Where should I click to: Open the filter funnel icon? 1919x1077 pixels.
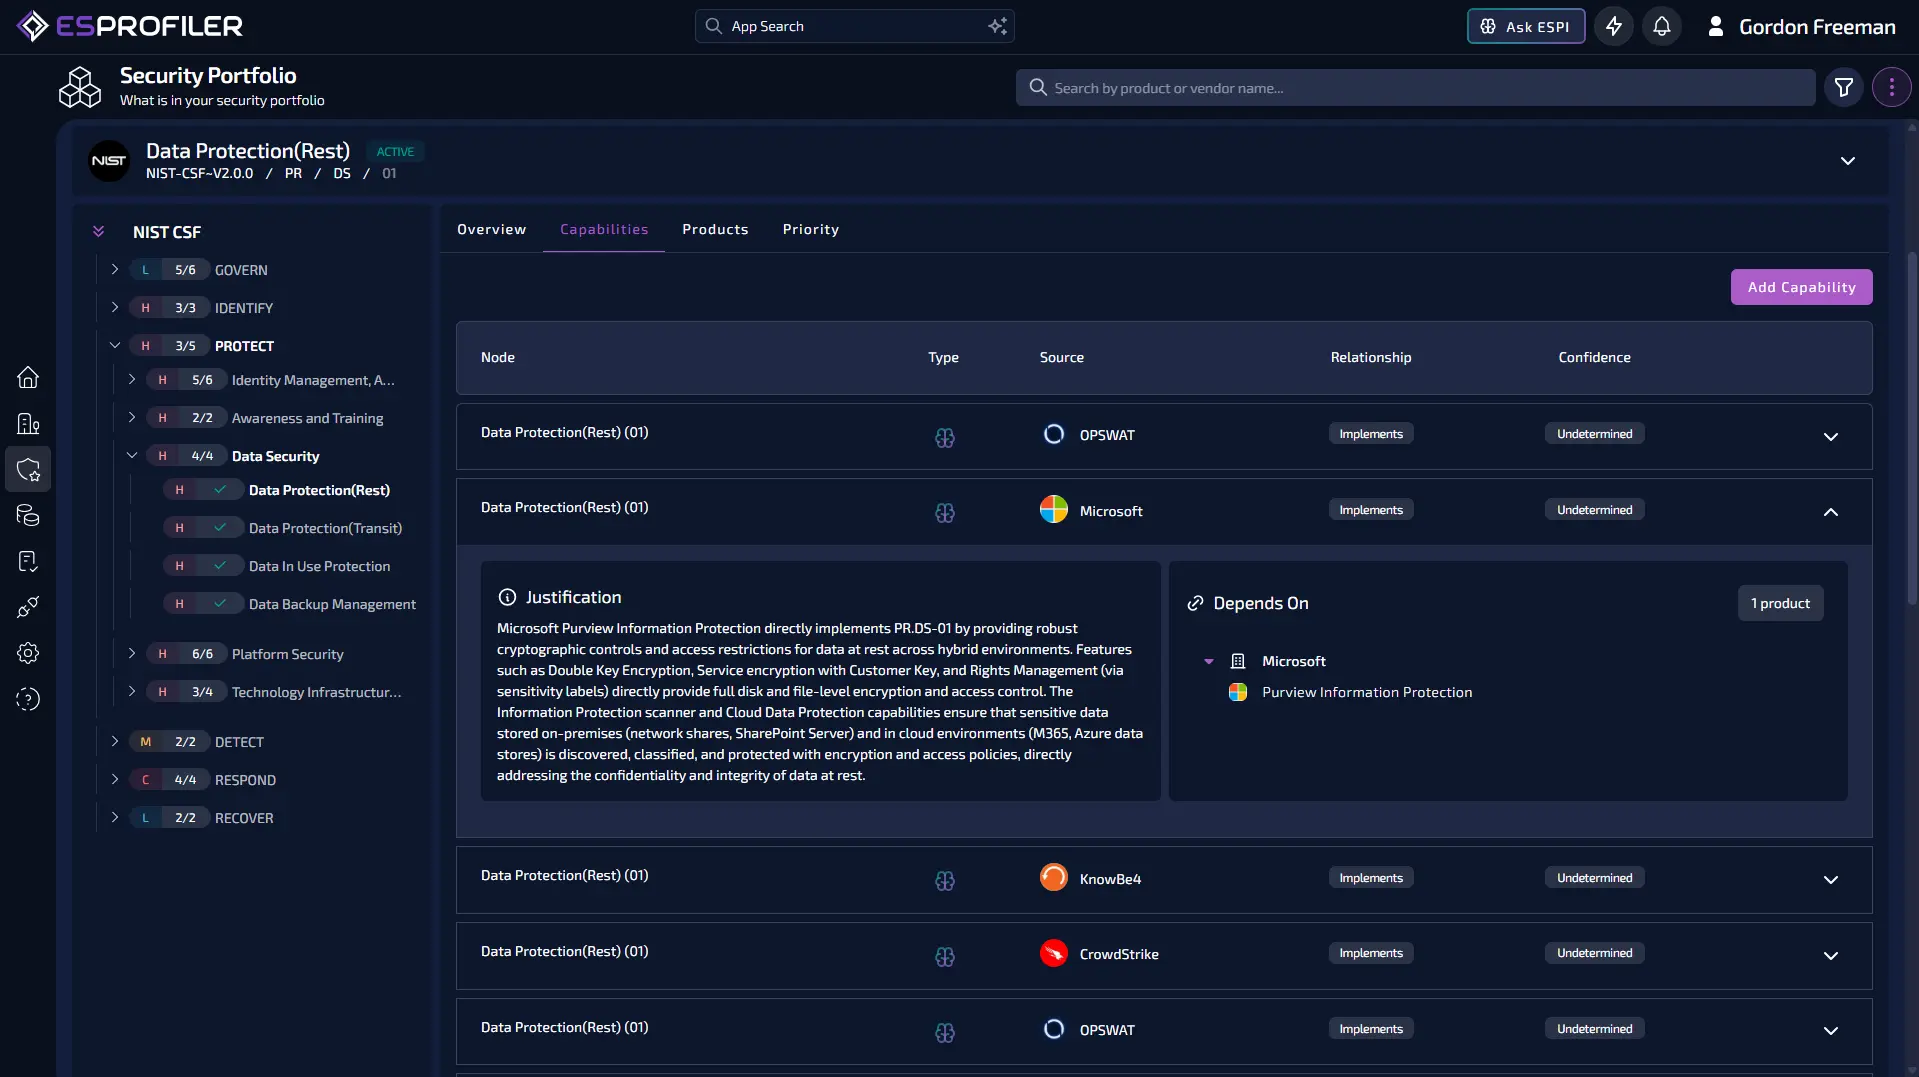coord(1844,88)
